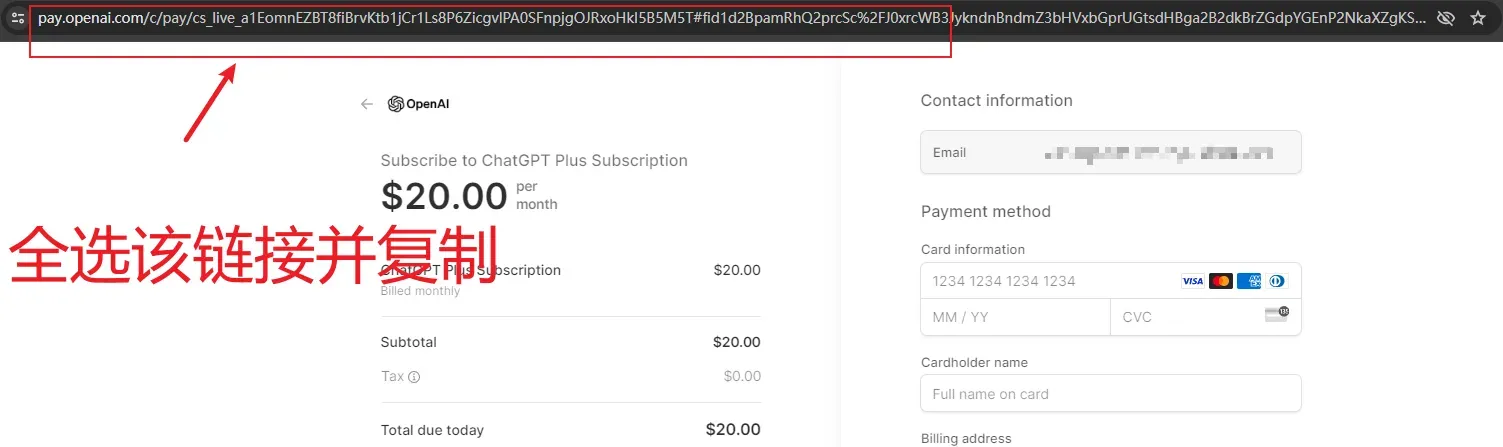Focus the card number field
Image resolution: width=1503 pixels, height=447 pixels.
1111,281
